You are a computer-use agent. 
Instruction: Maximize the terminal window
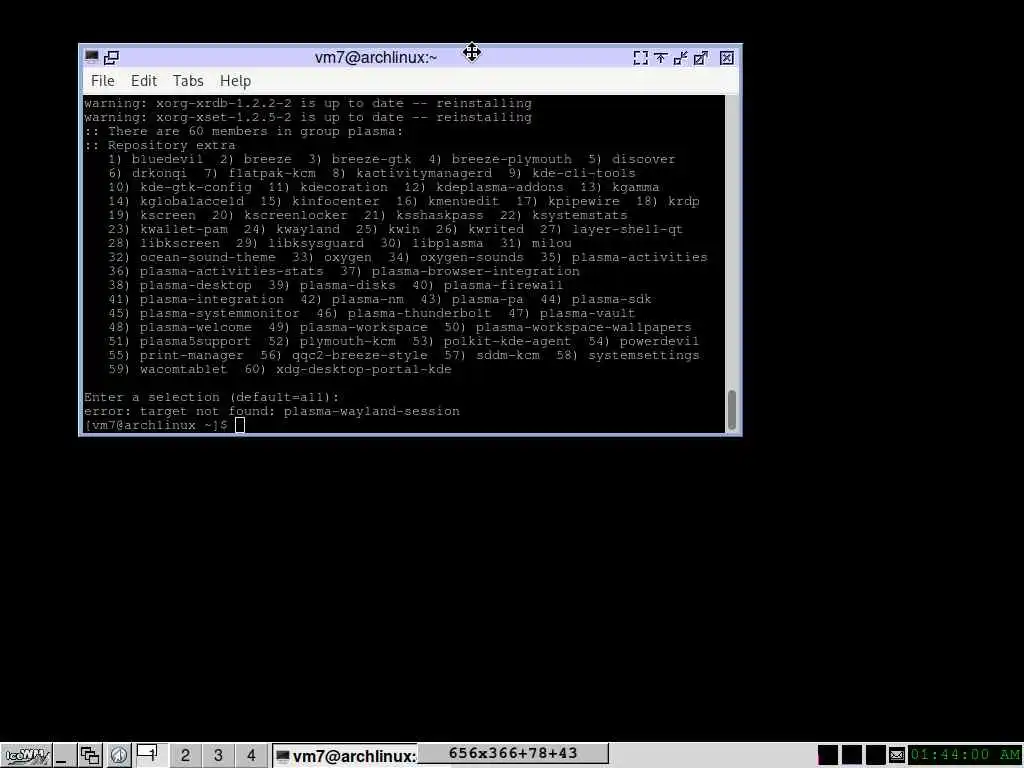point(701,58)
